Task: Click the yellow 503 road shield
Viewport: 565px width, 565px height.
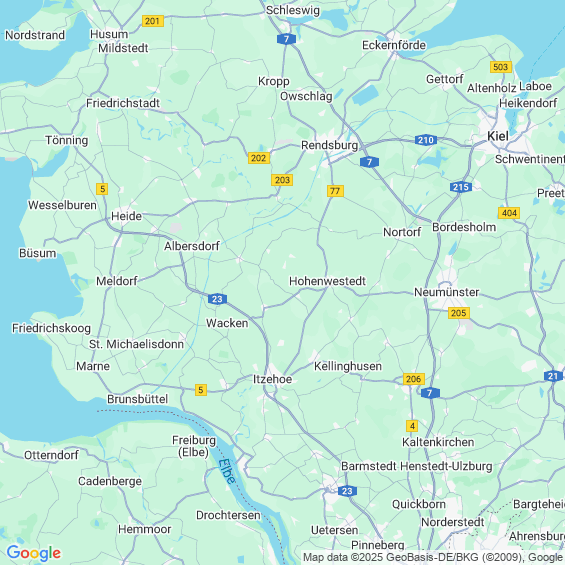Action: pyautogui.click(x=501, y=67)
